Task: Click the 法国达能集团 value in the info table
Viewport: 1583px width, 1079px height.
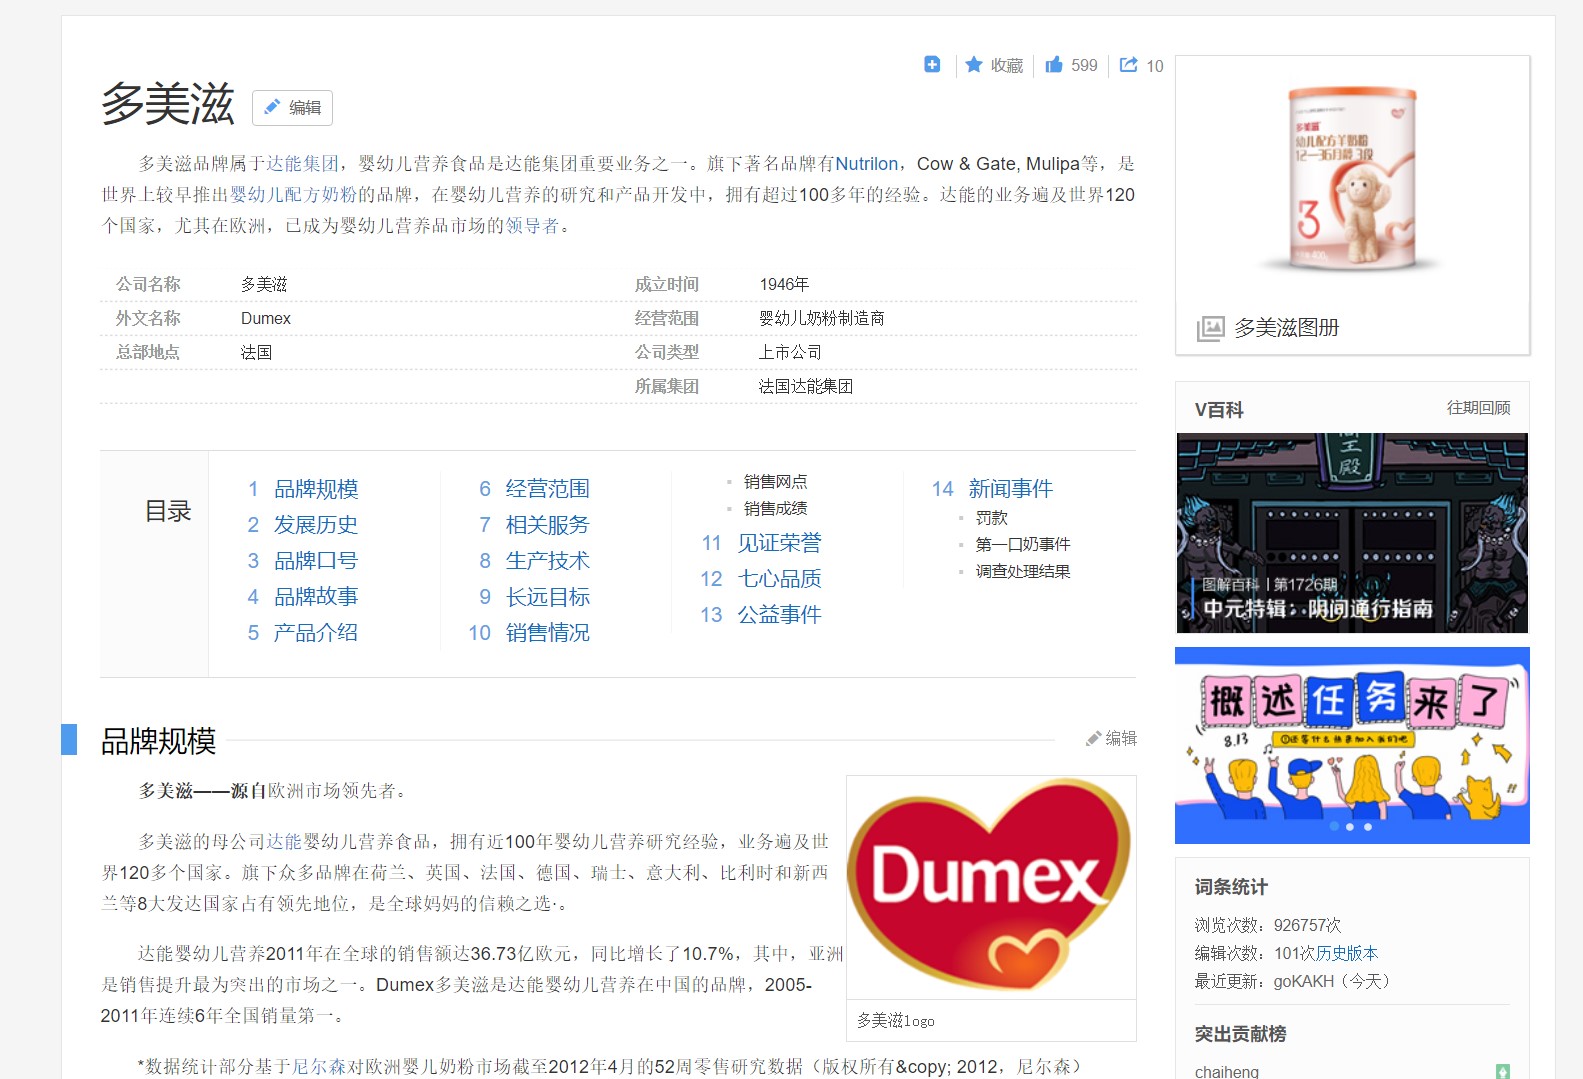Action: pos(806,387)
